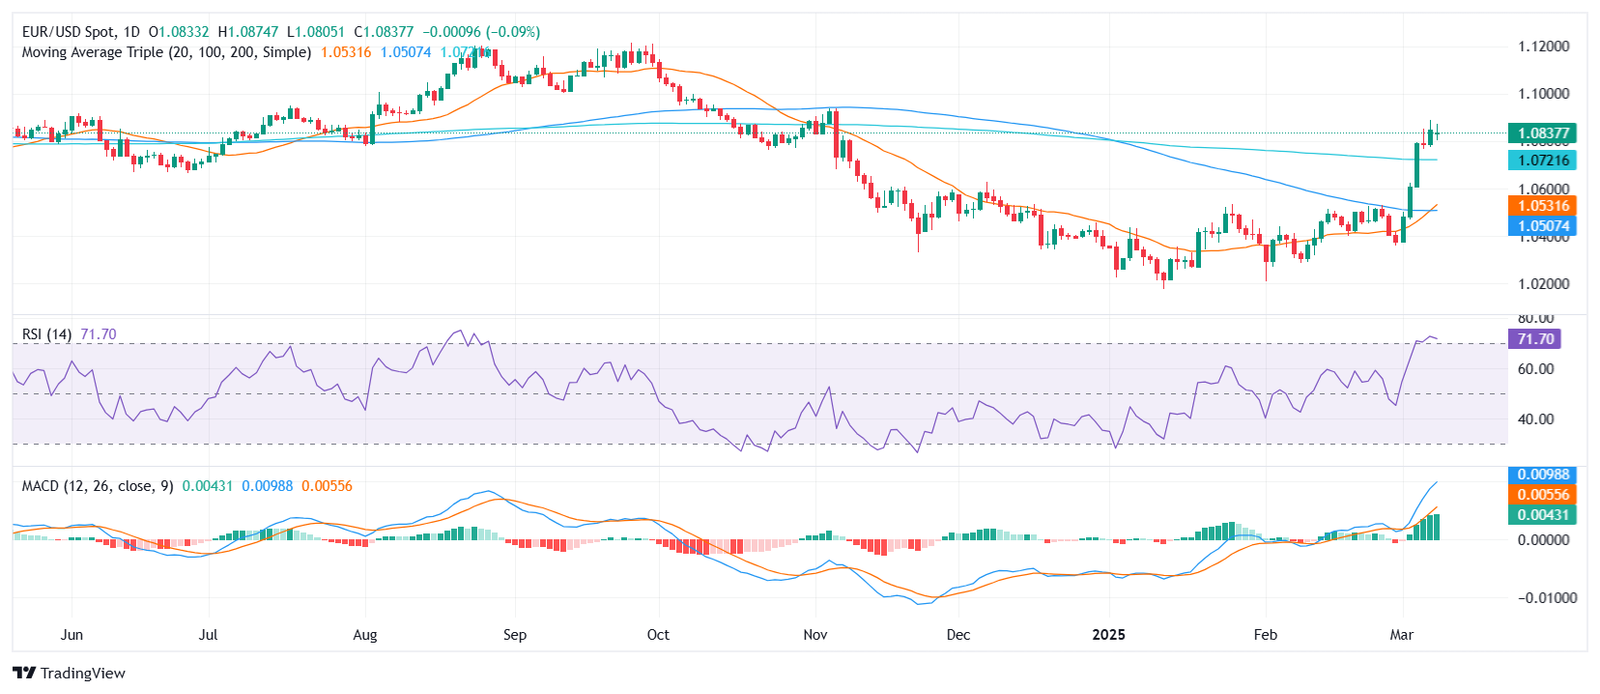
Task: Click the blue 0.00988 MACD value tag
Action: (x=1543, y=474)
